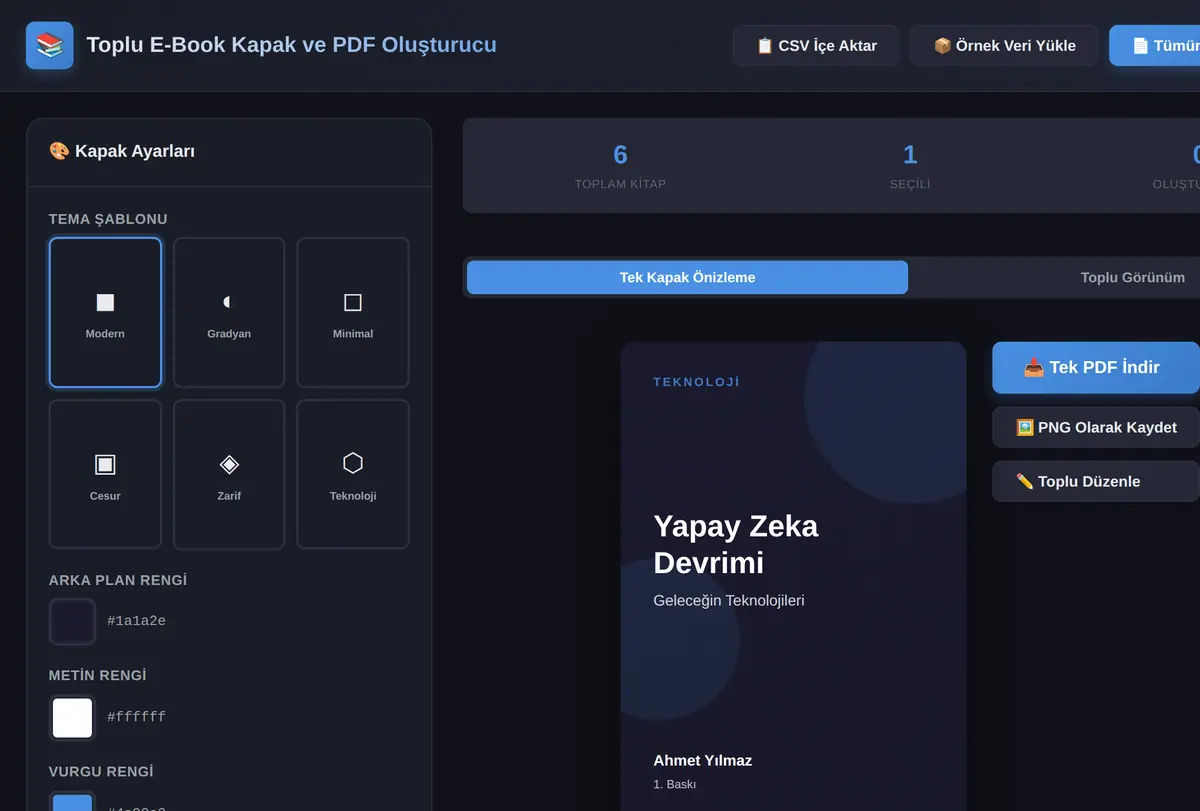The width and height of the screenshot is (1200, 811).
Task: Select the Zarif theme template
Action: click(229, 474)
